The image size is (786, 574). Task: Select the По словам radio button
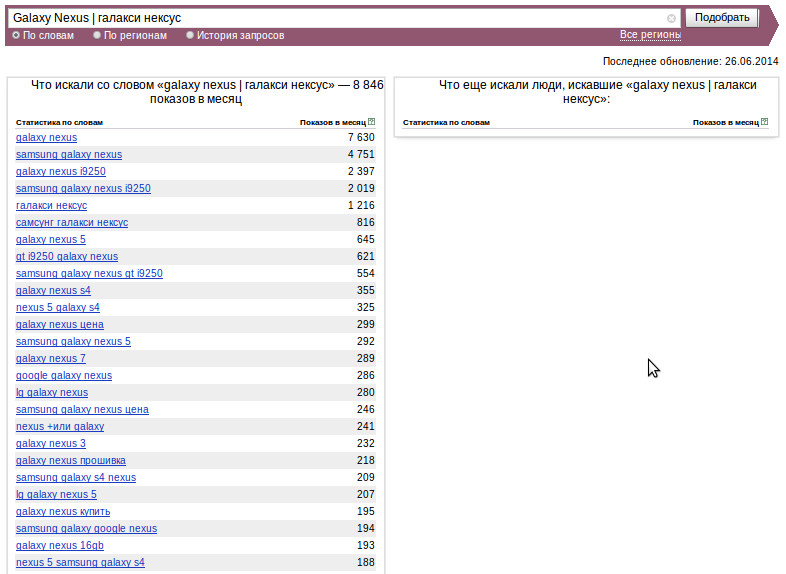click(x=16, y=35)
